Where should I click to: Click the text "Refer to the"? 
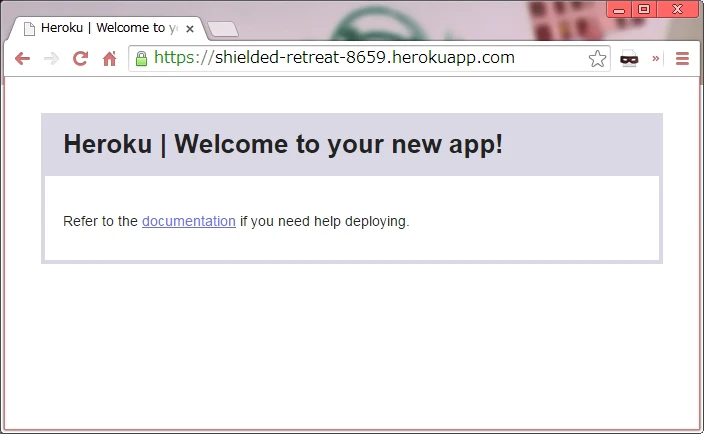[x=100, y=221]
